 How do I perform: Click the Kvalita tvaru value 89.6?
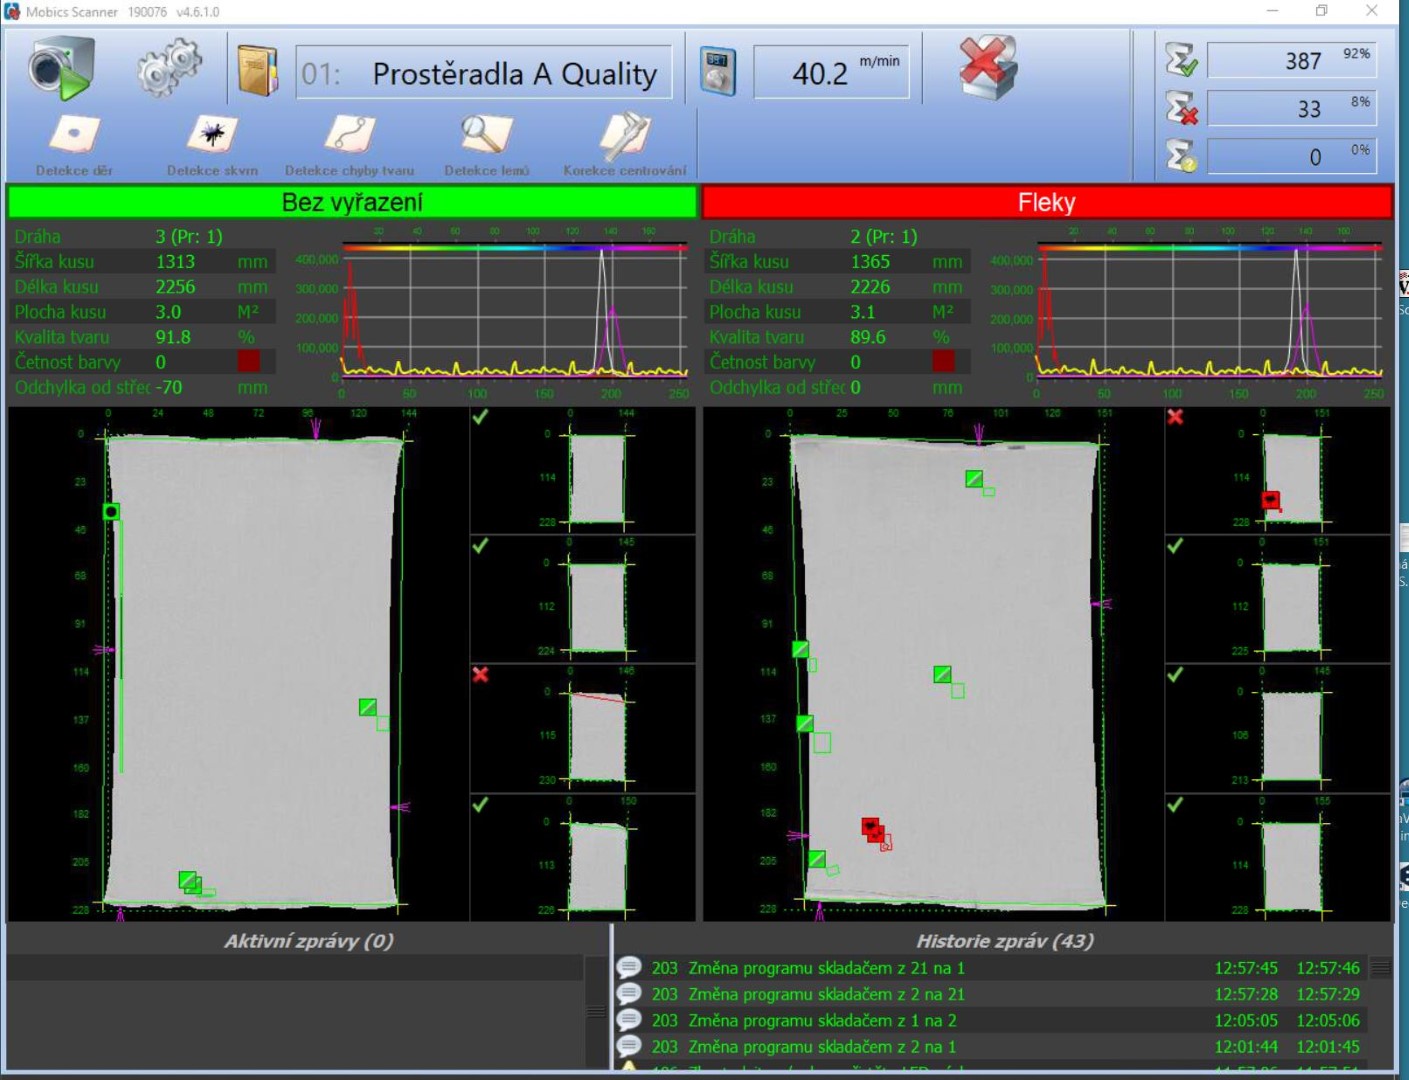(868, 337)
